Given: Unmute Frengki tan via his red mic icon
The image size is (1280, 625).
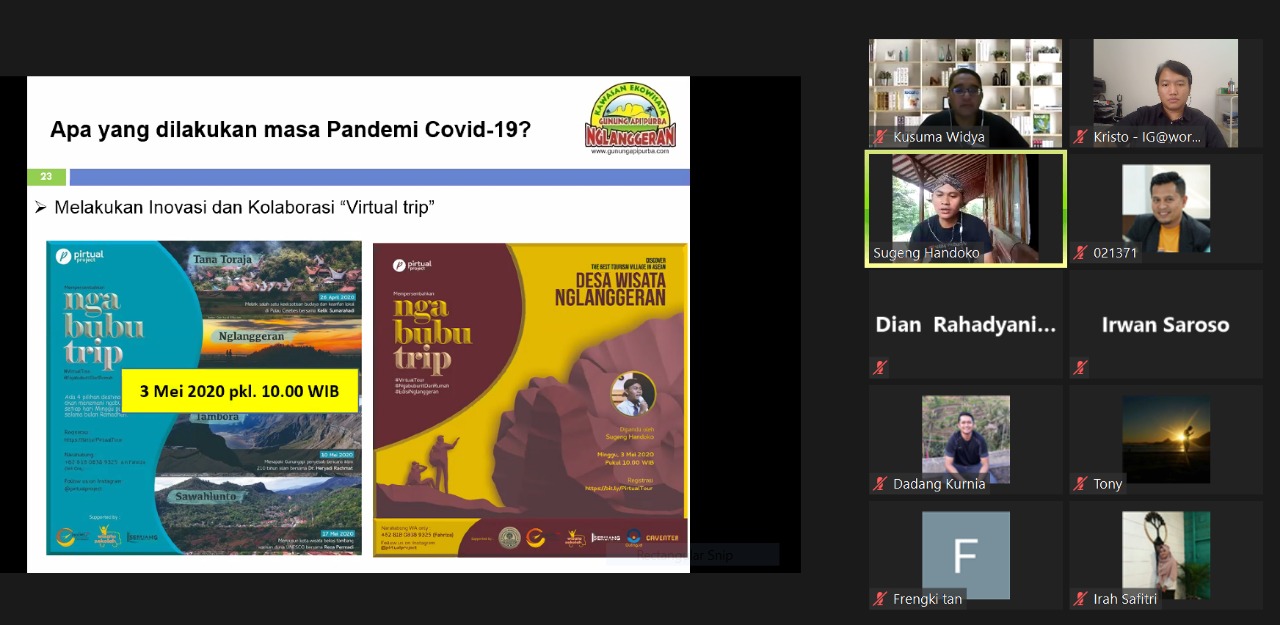Looking at the screenshot, I should tap(878, 599).
